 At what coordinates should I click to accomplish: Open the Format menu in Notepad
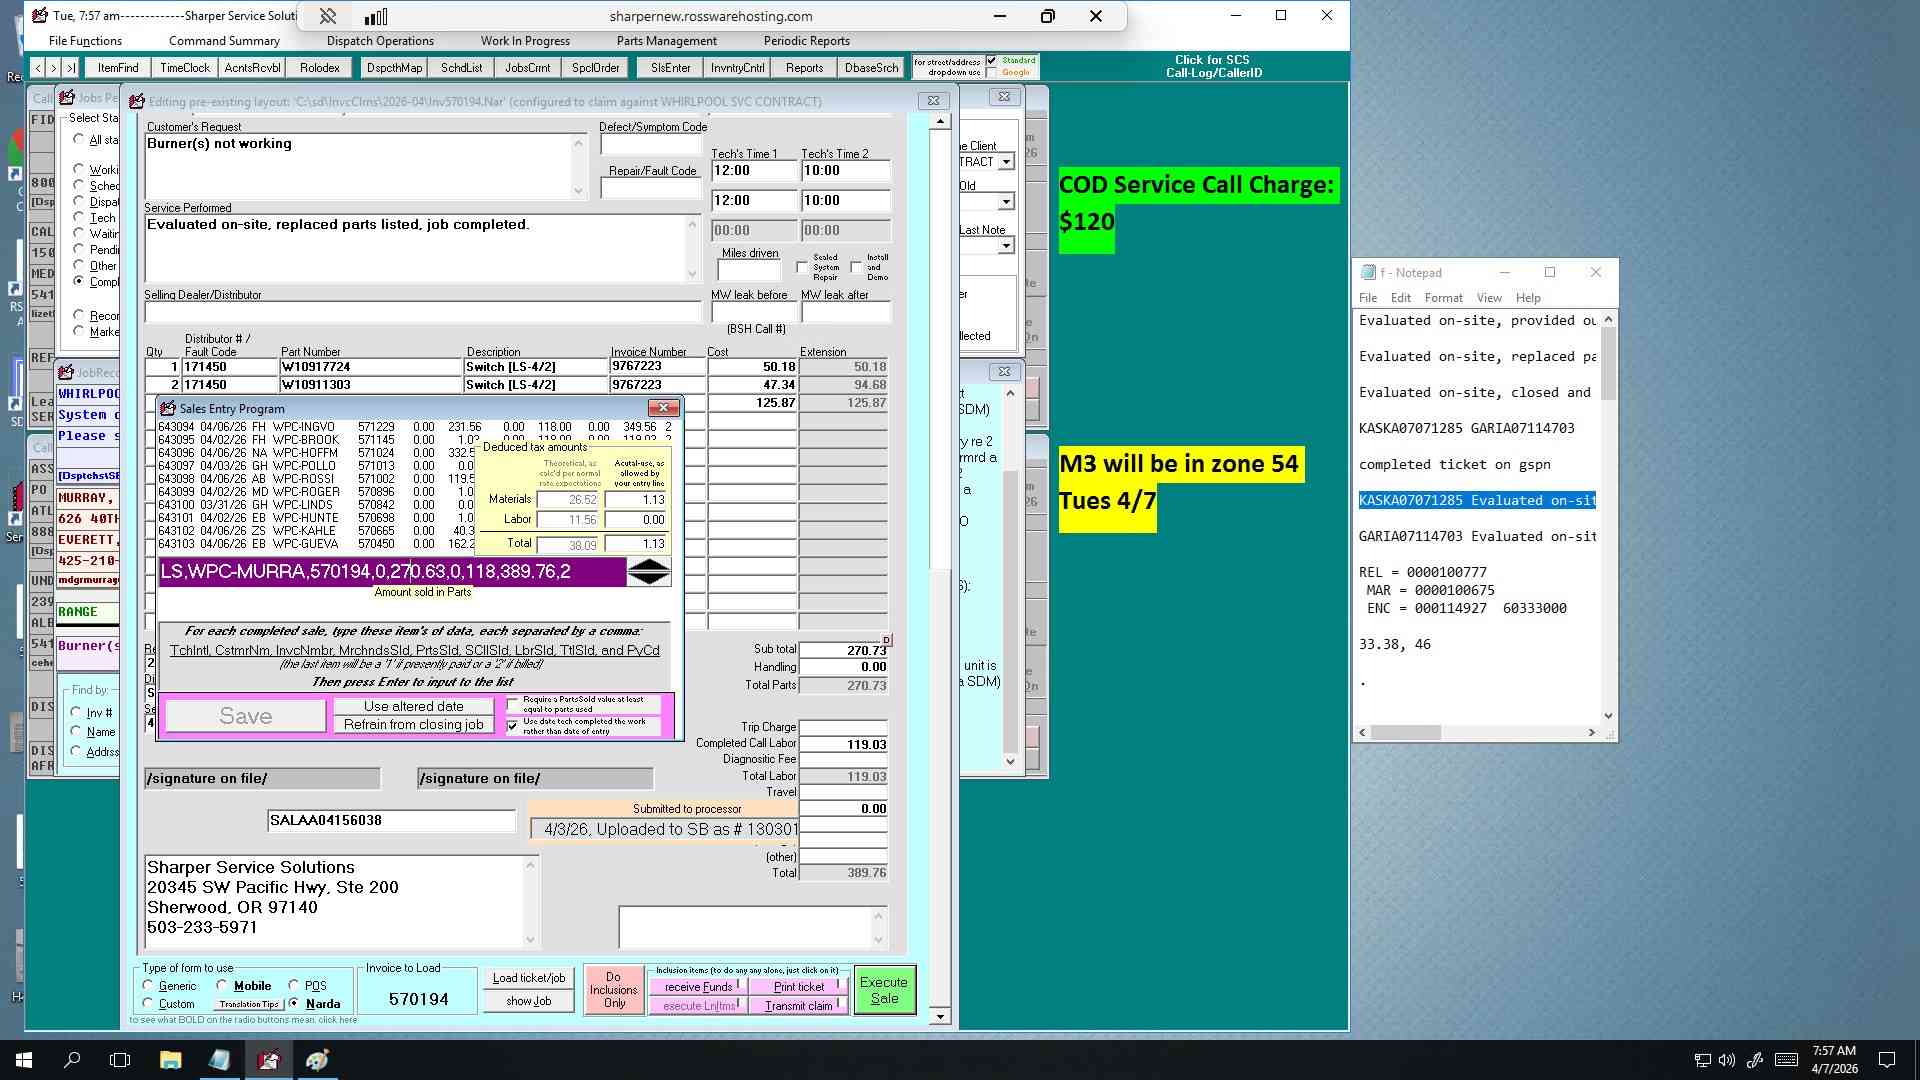pos(1443,298)
